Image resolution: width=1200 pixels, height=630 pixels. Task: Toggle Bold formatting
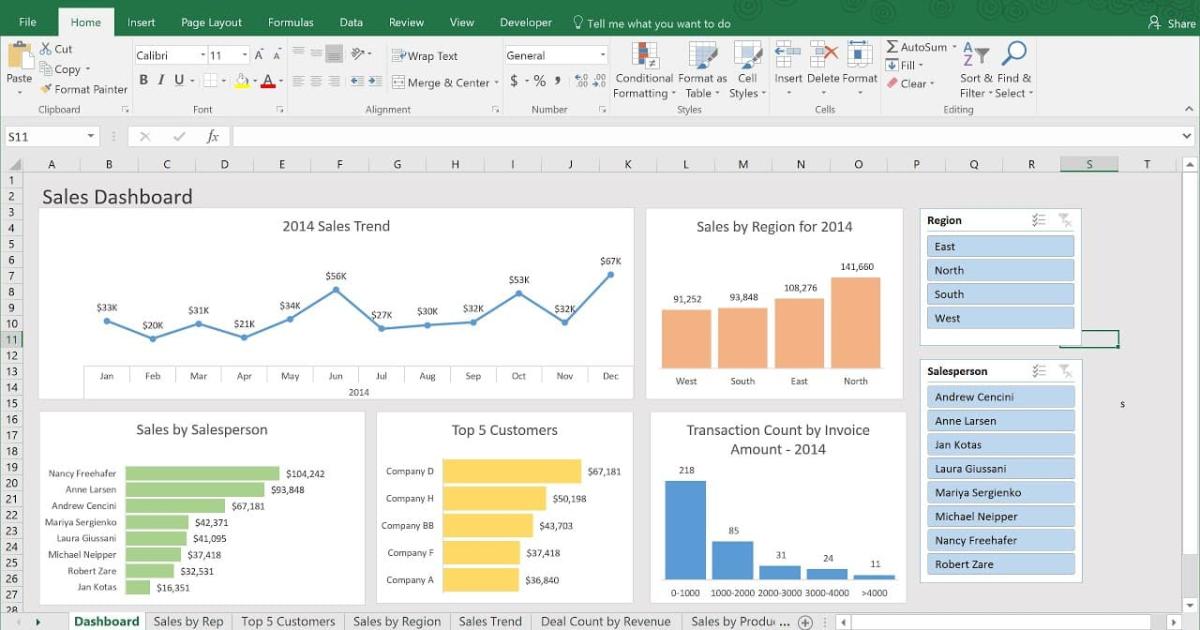point(144,81)
